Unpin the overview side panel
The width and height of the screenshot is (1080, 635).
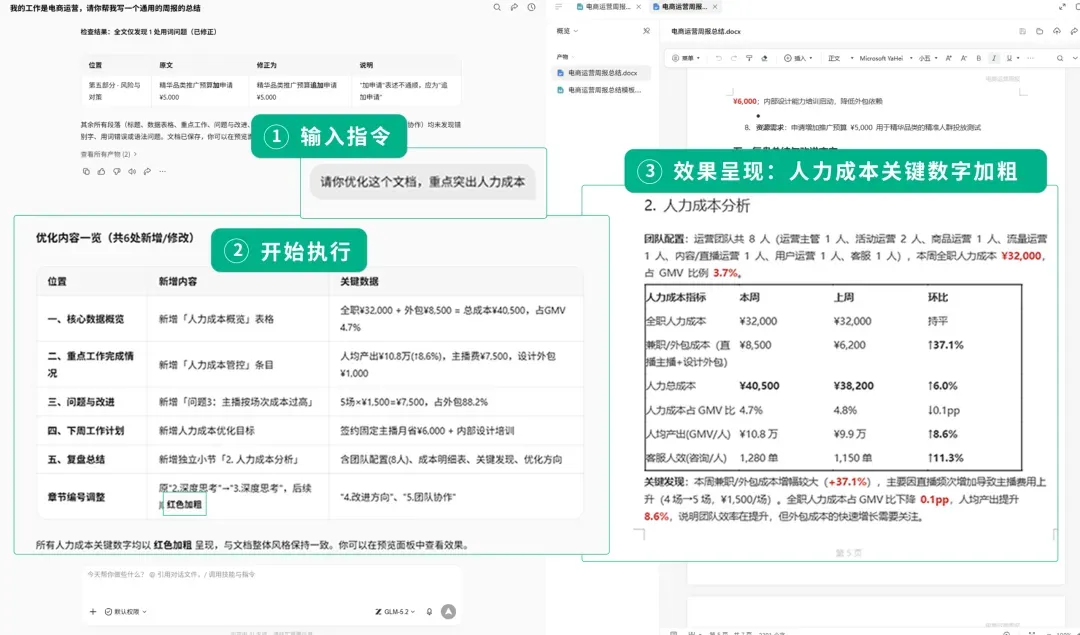646,31
